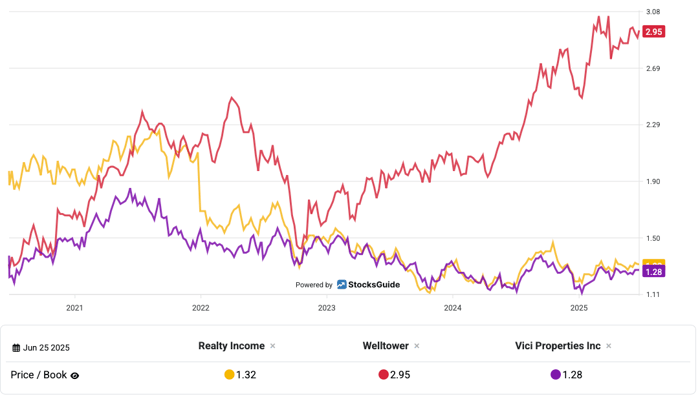
Task: Remove Realty Income with its x icon
Action: 273,346
